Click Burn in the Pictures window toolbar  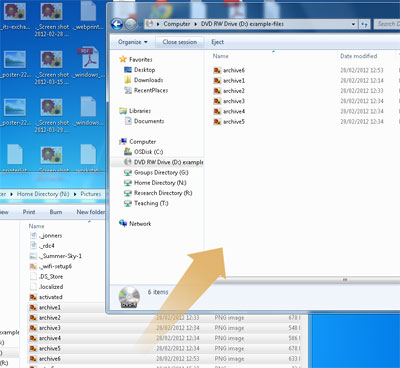pyautogui.click(x=56, y=212)
